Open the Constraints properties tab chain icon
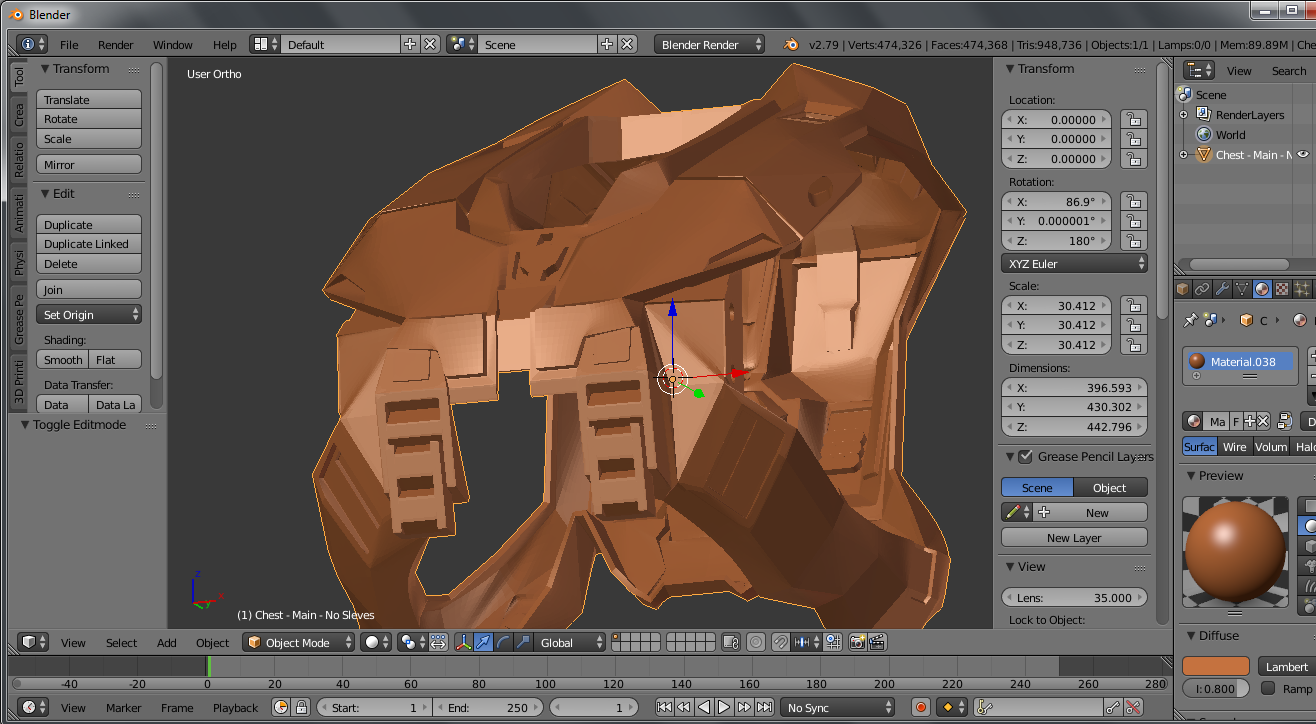The height and width of the screenshot is (724, 1316). pyautogui.click(x=1202, y=289)
